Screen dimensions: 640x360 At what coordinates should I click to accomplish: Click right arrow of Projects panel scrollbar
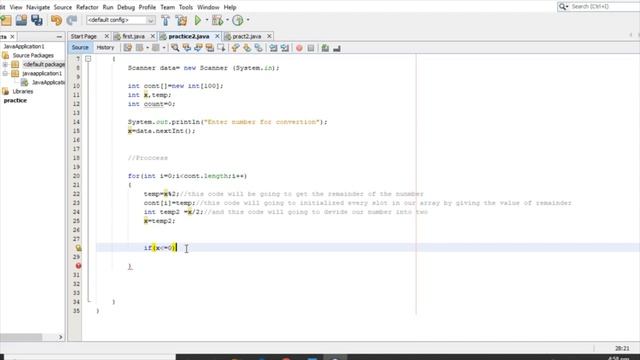point(60,337)
